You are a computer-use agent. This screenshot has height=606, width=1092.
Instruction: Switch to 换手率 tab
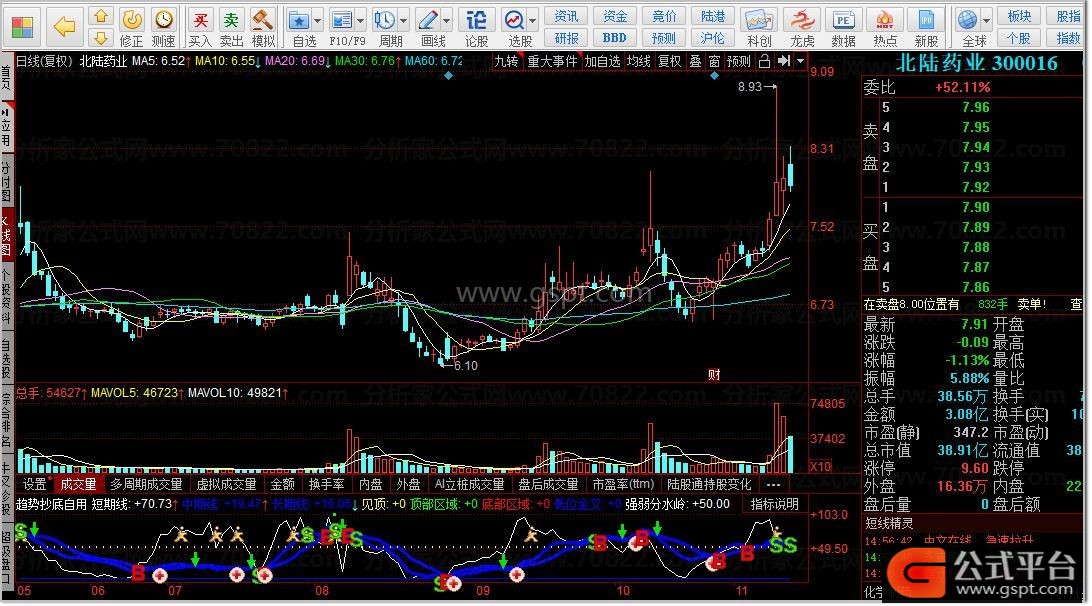tap(327, 484)
